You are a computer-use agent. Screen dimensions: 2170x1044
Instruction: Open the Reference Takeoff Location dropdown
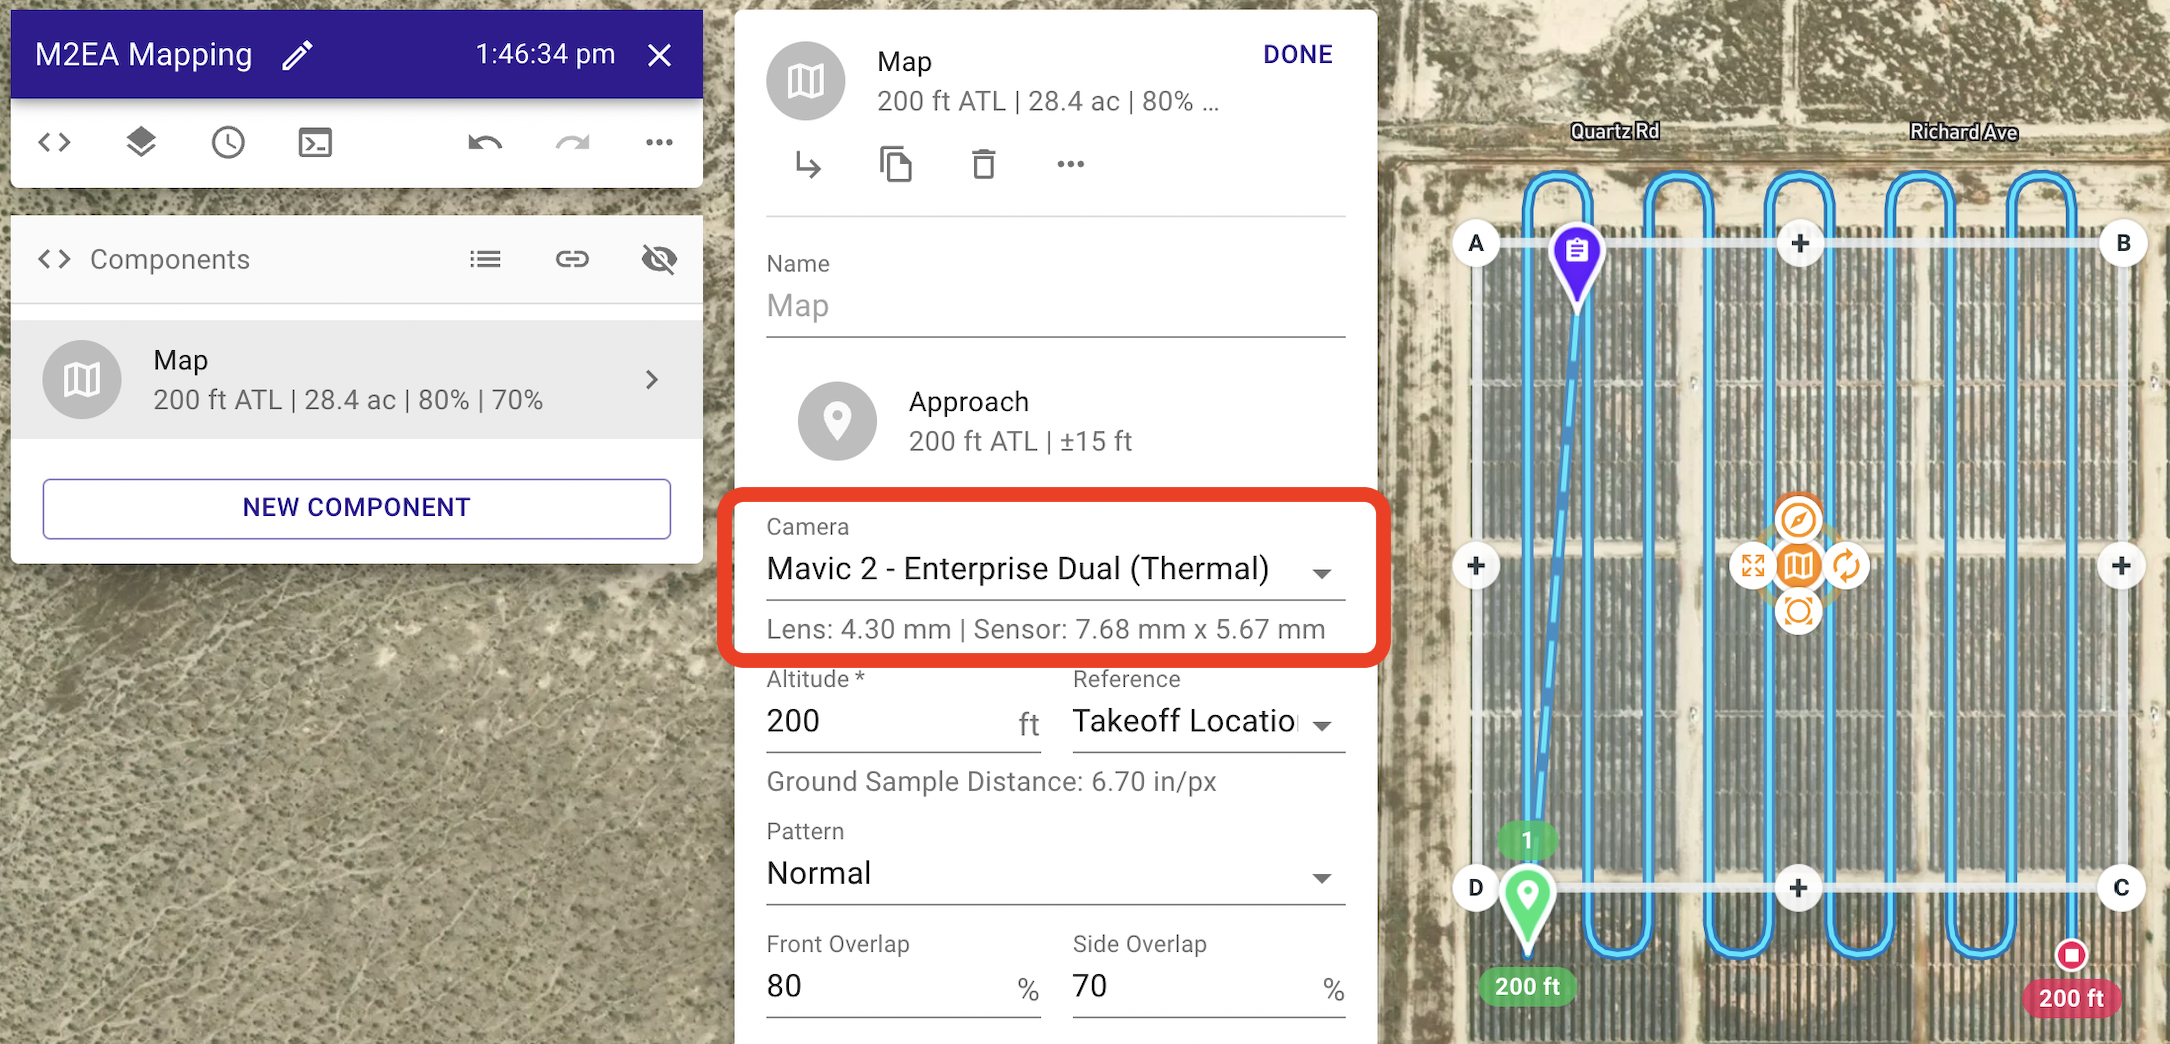click(x=1209, y=721)
